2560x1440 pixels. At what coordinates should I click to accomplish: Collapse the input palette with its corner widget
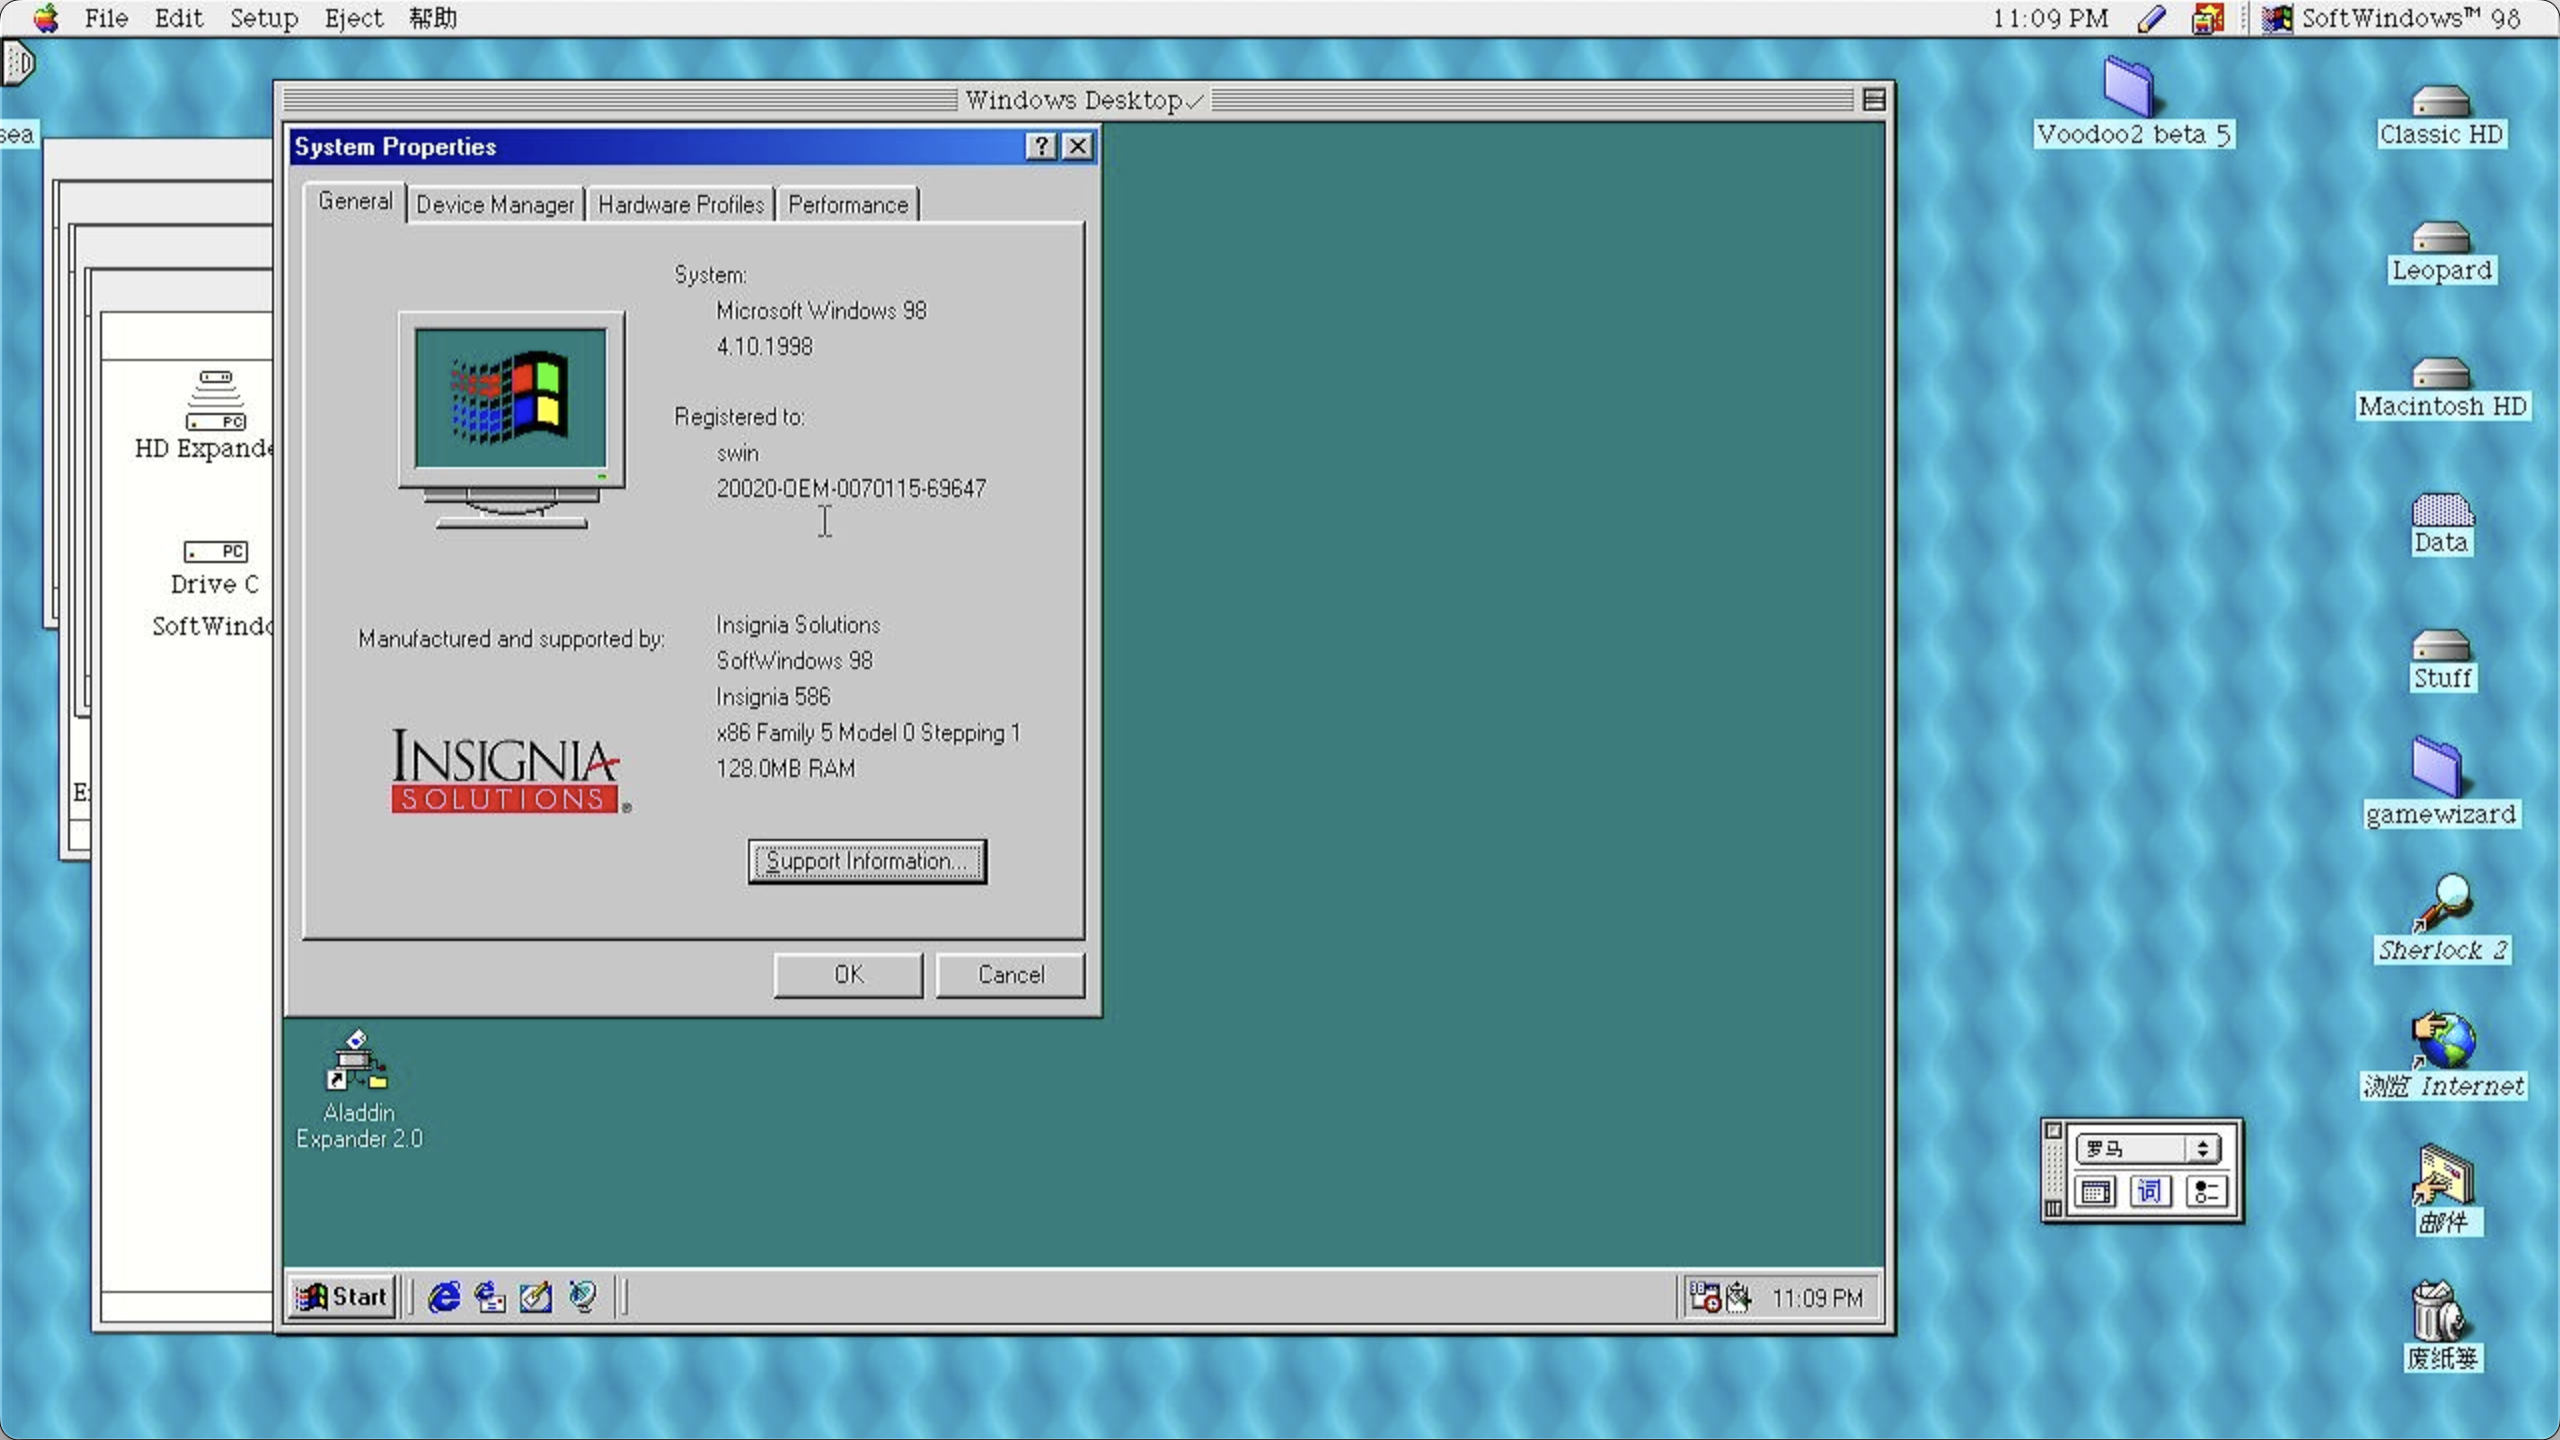[x=2053, y=1131]
